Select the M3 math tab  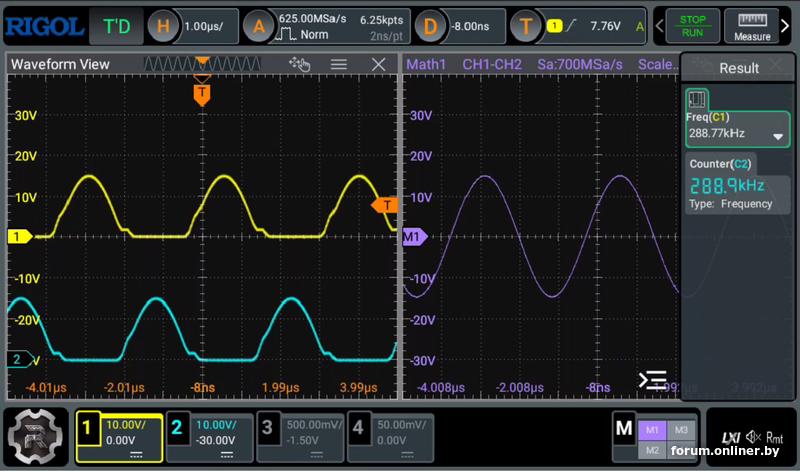pos(681,429)
